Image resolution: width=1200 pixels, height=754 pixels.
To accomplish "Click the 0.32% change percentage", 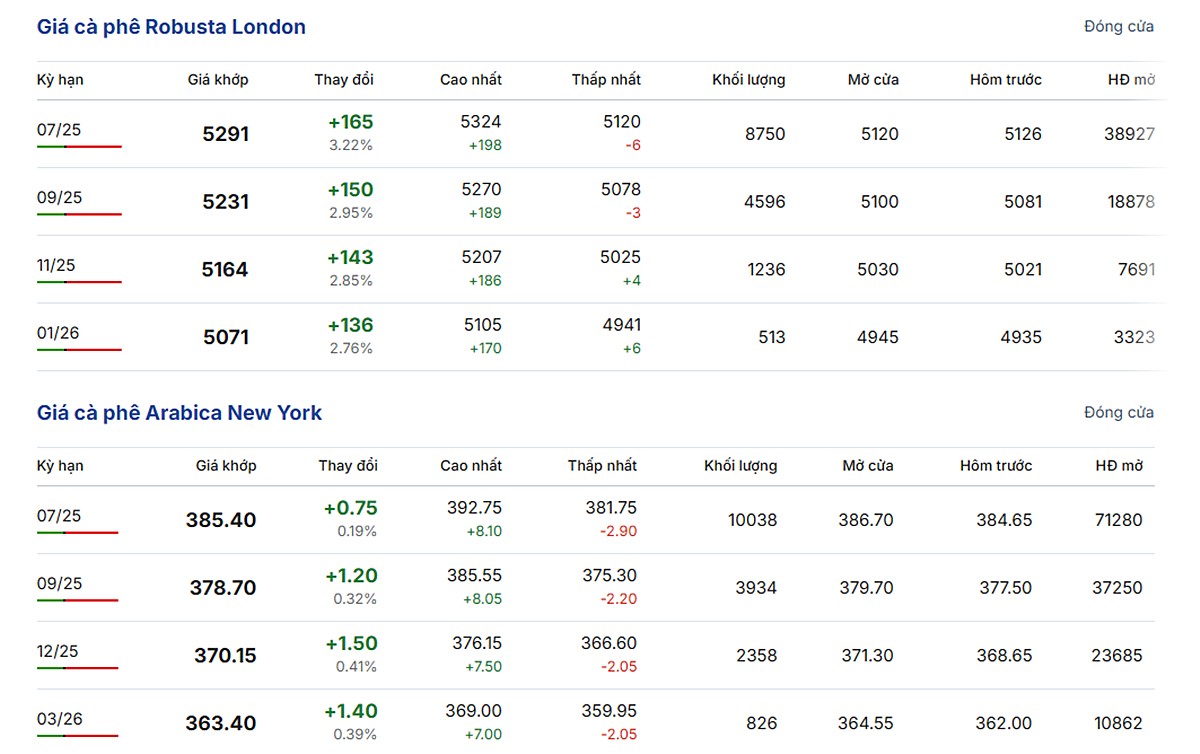I will (355, 599).
